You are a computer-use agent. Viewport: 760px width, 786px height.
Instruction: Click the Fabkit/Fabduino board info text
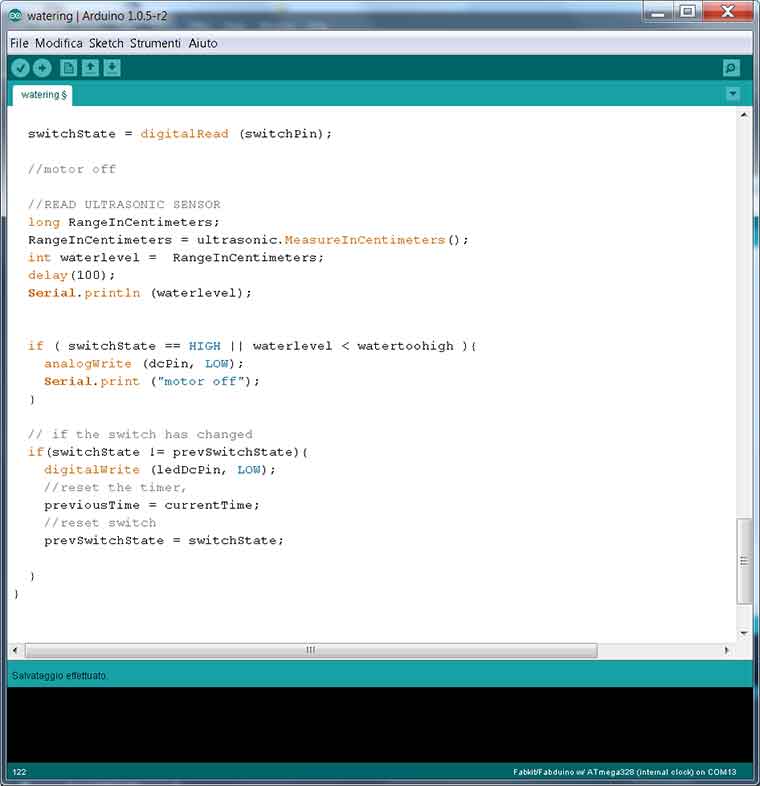tap(625, 772)
